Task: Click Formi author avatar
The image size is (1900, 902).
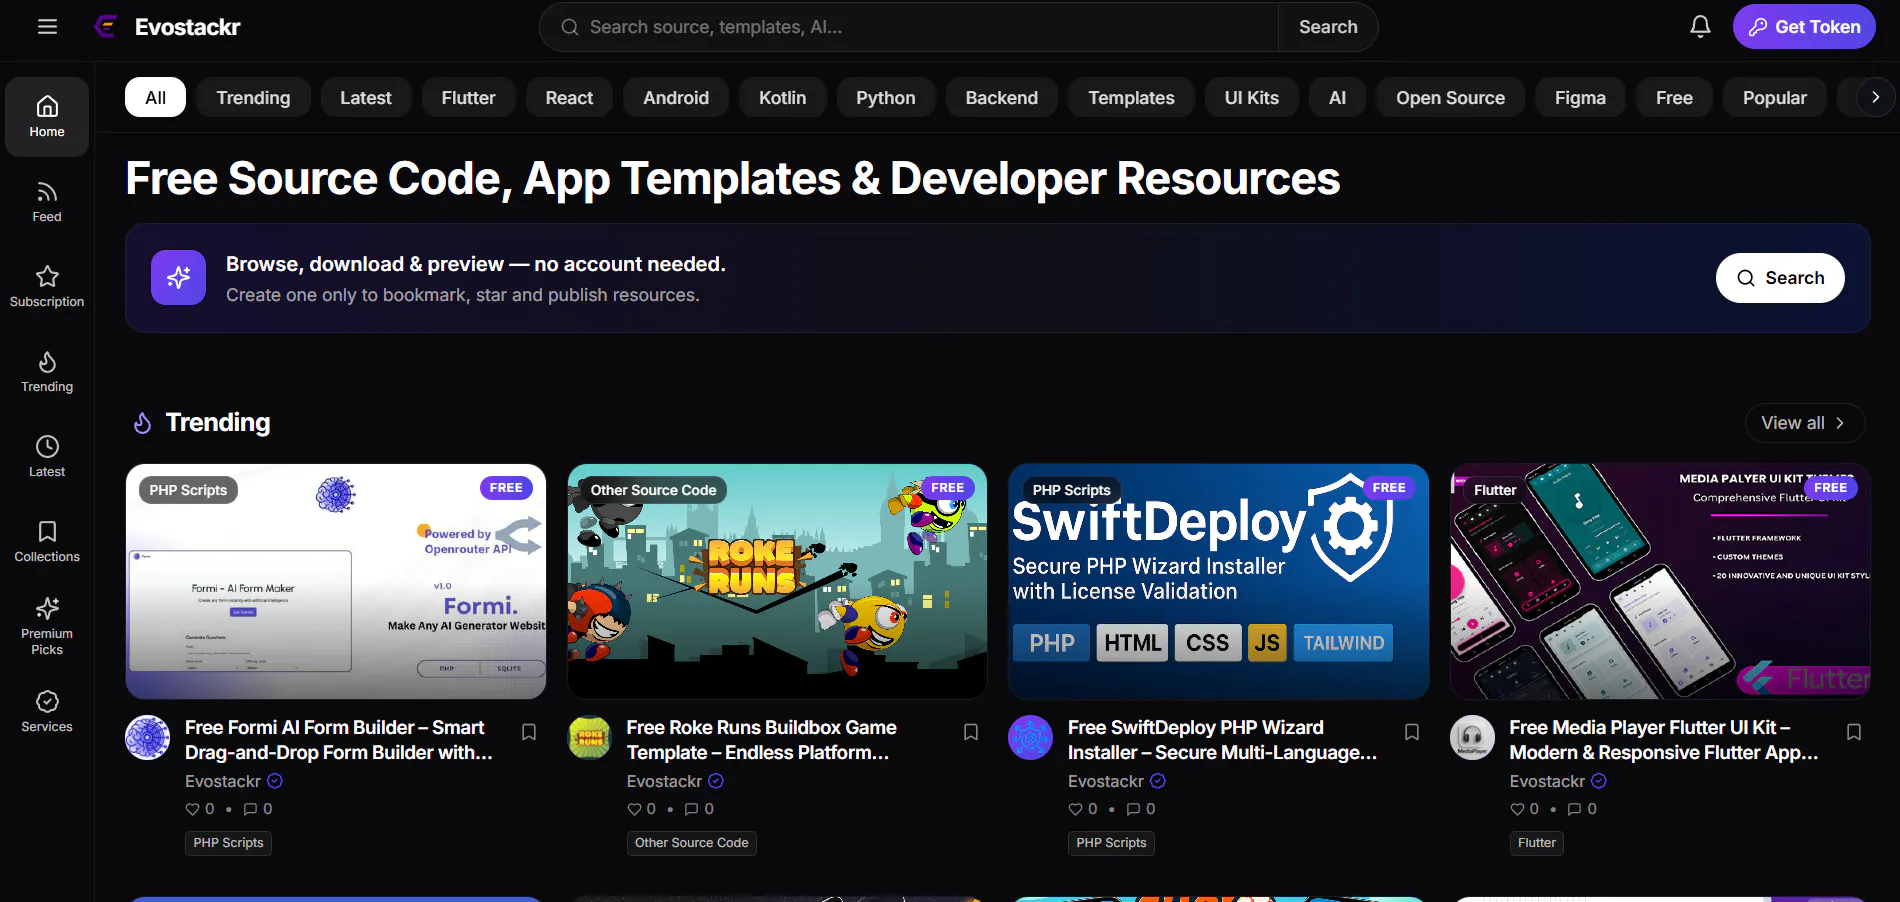Action: pyautogui.click(x=147, y=738)
